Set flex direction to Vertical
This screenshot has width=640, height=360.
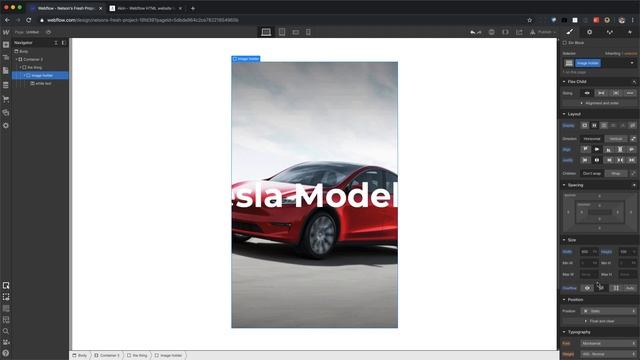pyautogui.click(x=616, y=139)
